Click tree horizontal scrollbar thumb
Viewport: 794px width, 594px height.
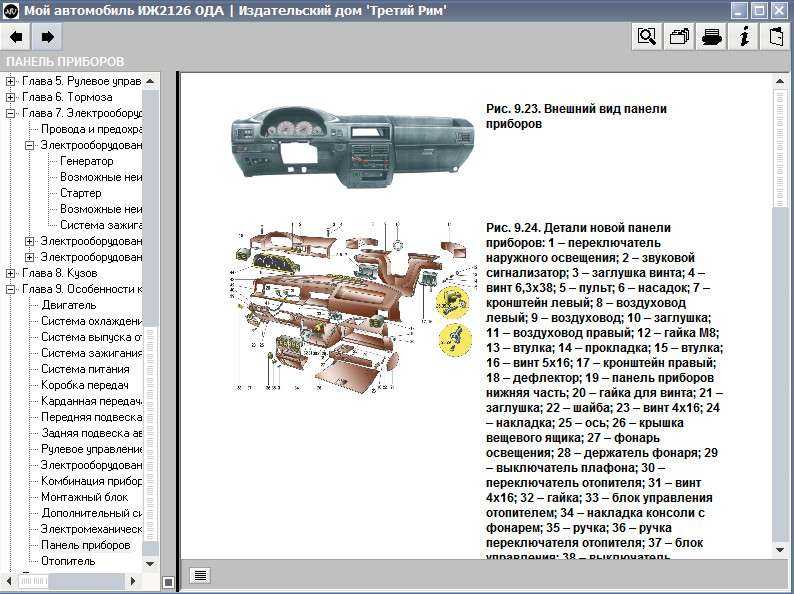tap(33, 581)
